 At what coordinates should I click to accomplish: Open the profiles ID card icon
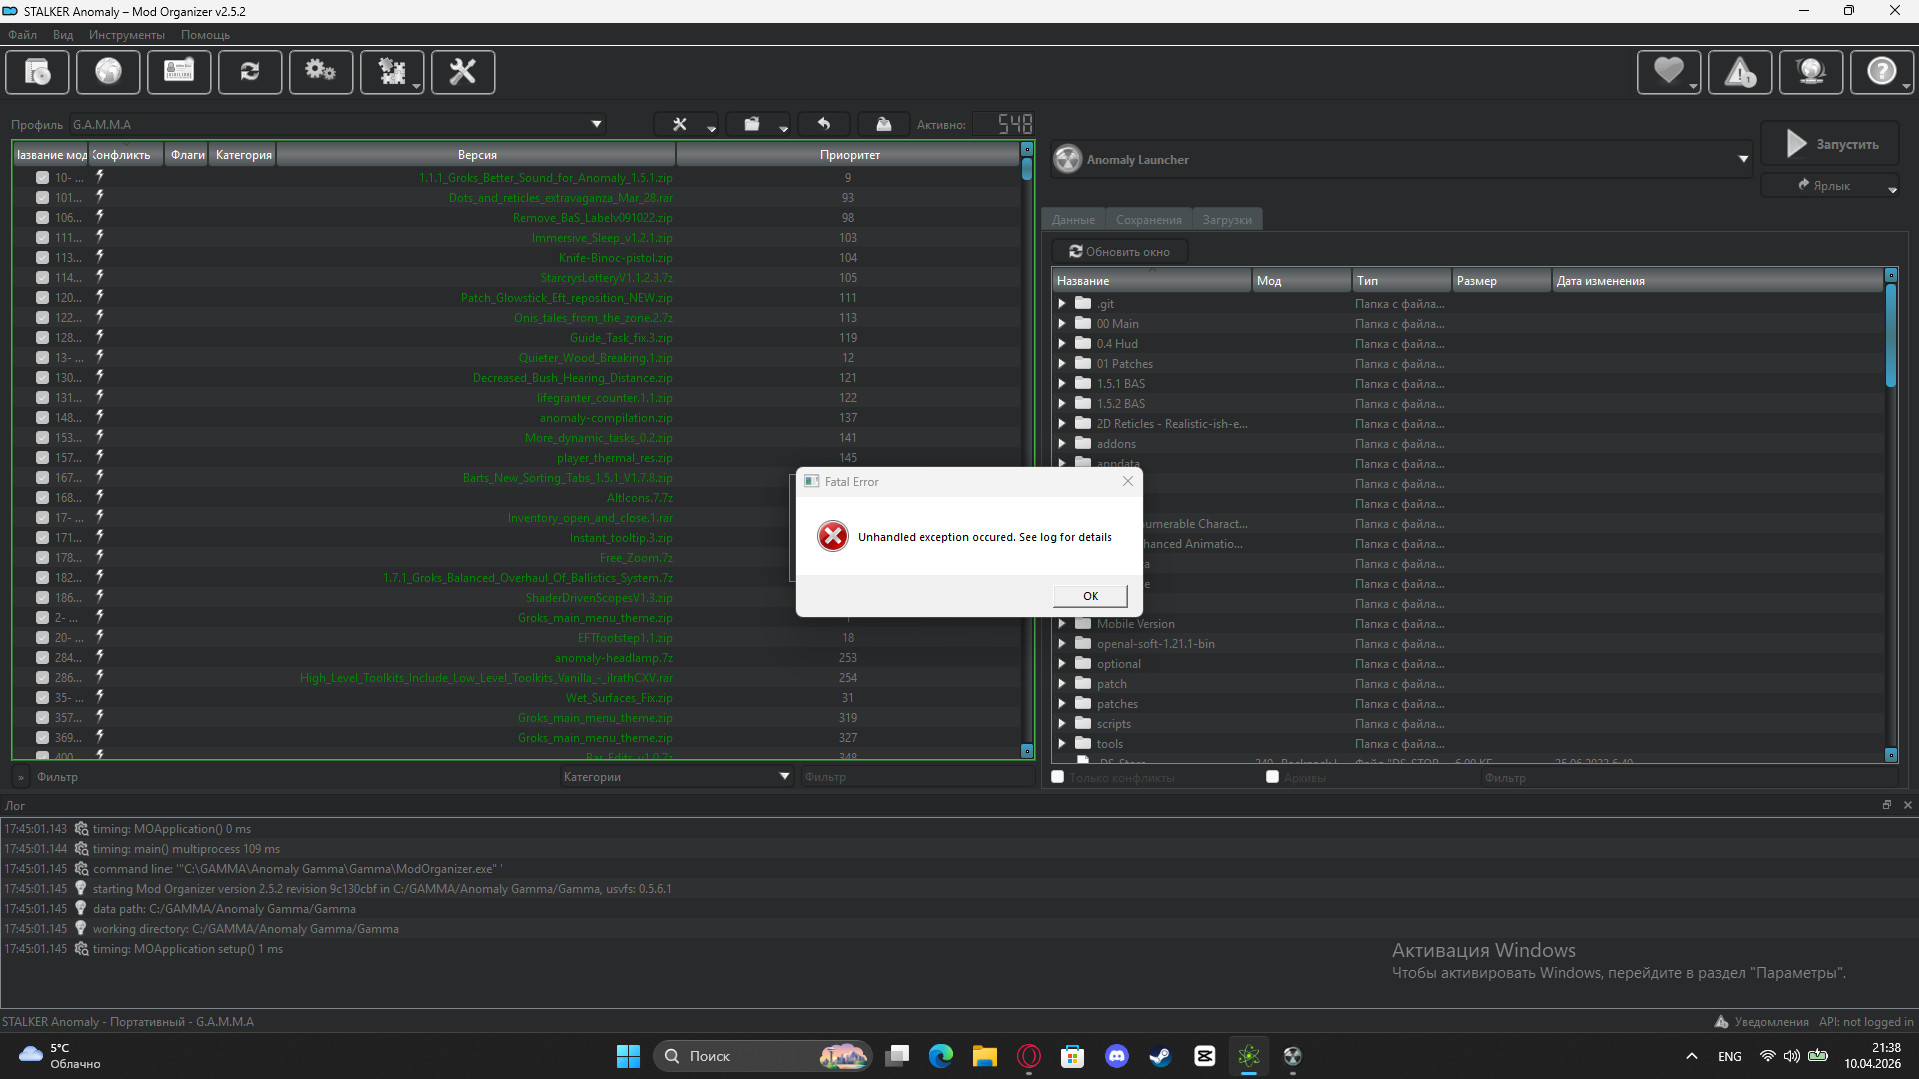(179, 72)
